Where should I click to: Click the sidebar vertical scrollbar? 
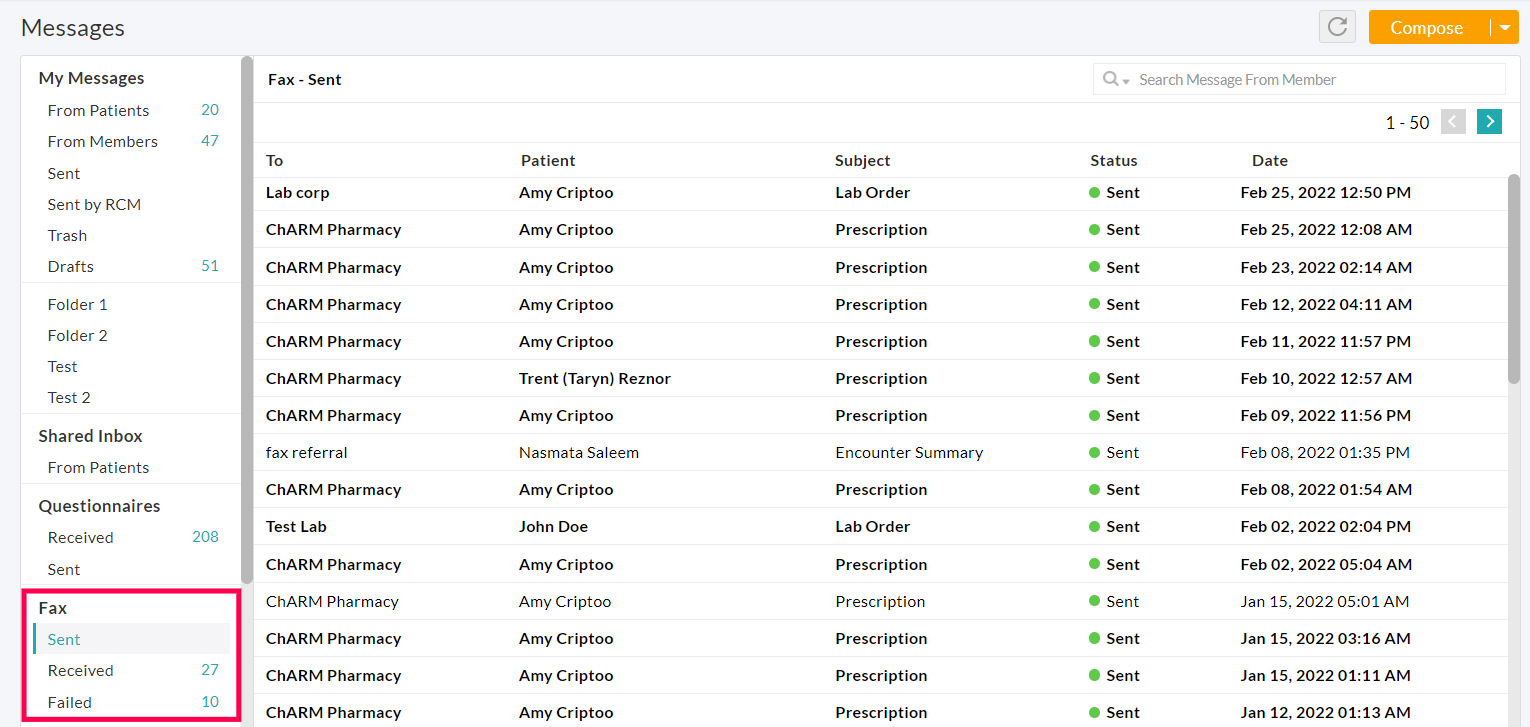(246, 320)
